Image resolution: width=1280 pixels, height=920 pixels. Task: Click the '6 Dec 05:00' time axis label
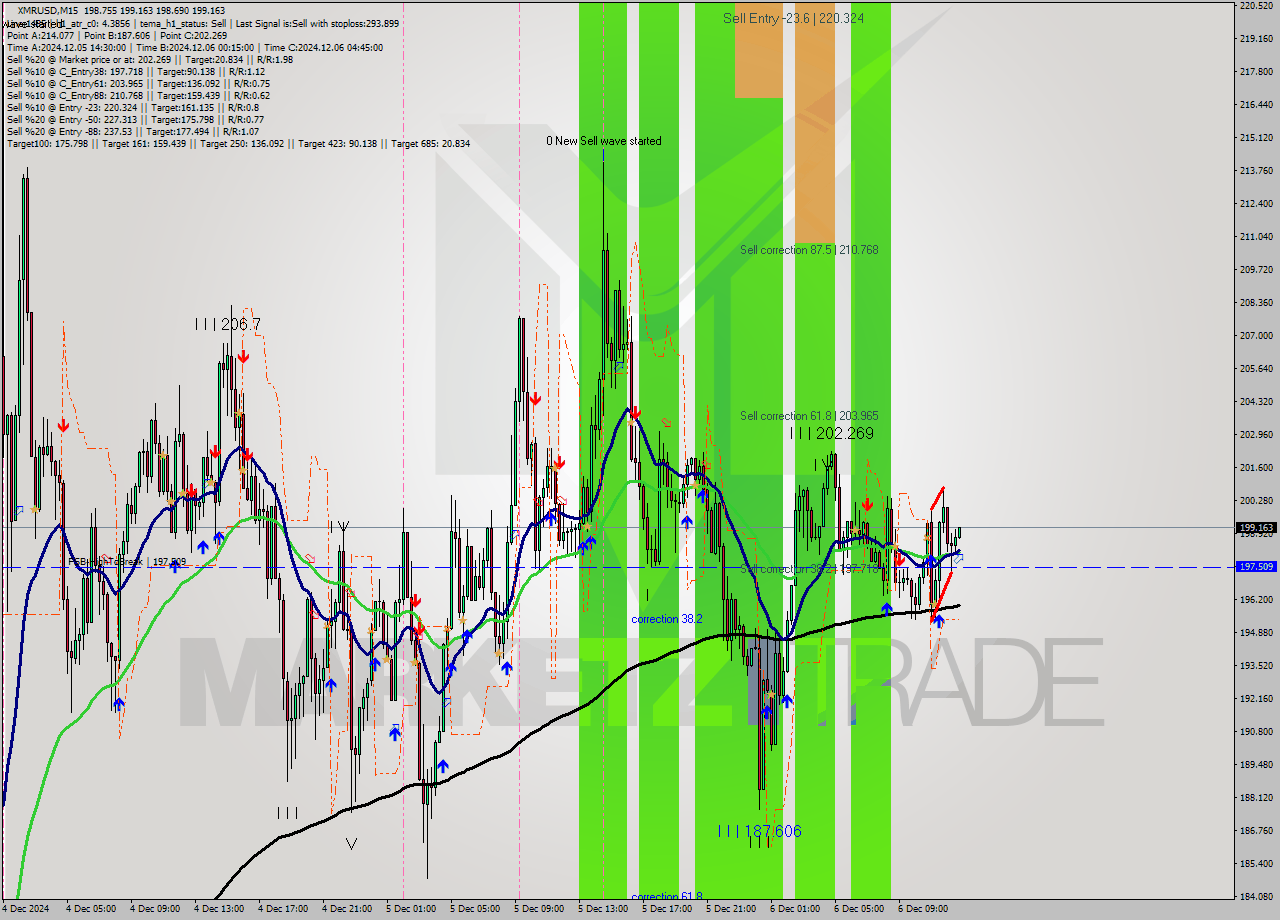(x=859, y=909)
